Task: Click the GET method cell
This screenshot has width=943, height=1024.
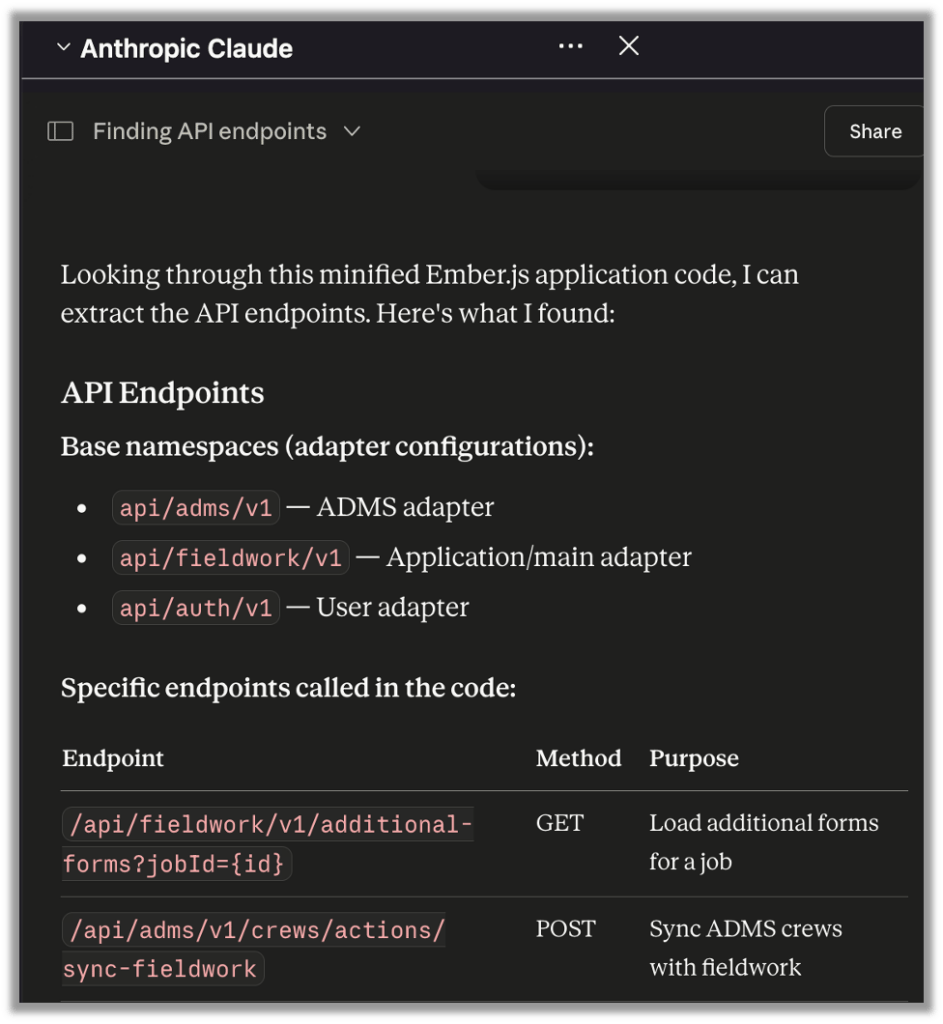Action: pyautogui.click(x=560, y=823)
